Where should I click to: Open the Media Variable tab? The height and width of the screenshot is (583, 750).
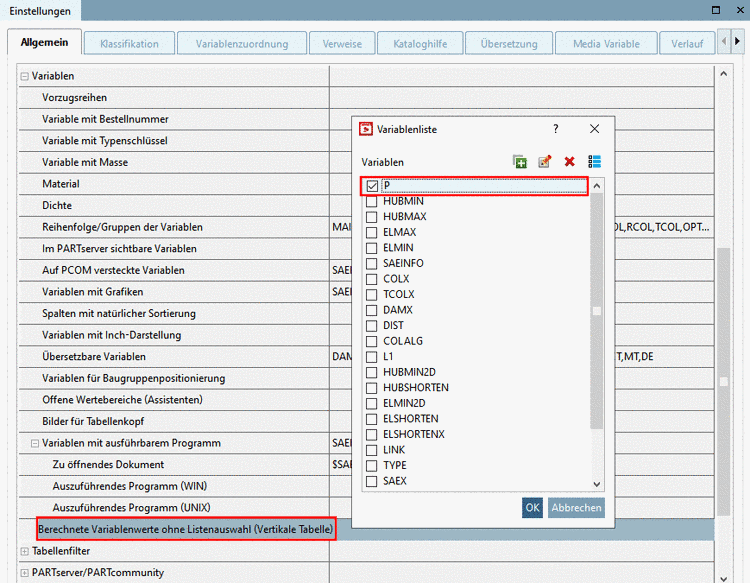click(x=606, y=44)
